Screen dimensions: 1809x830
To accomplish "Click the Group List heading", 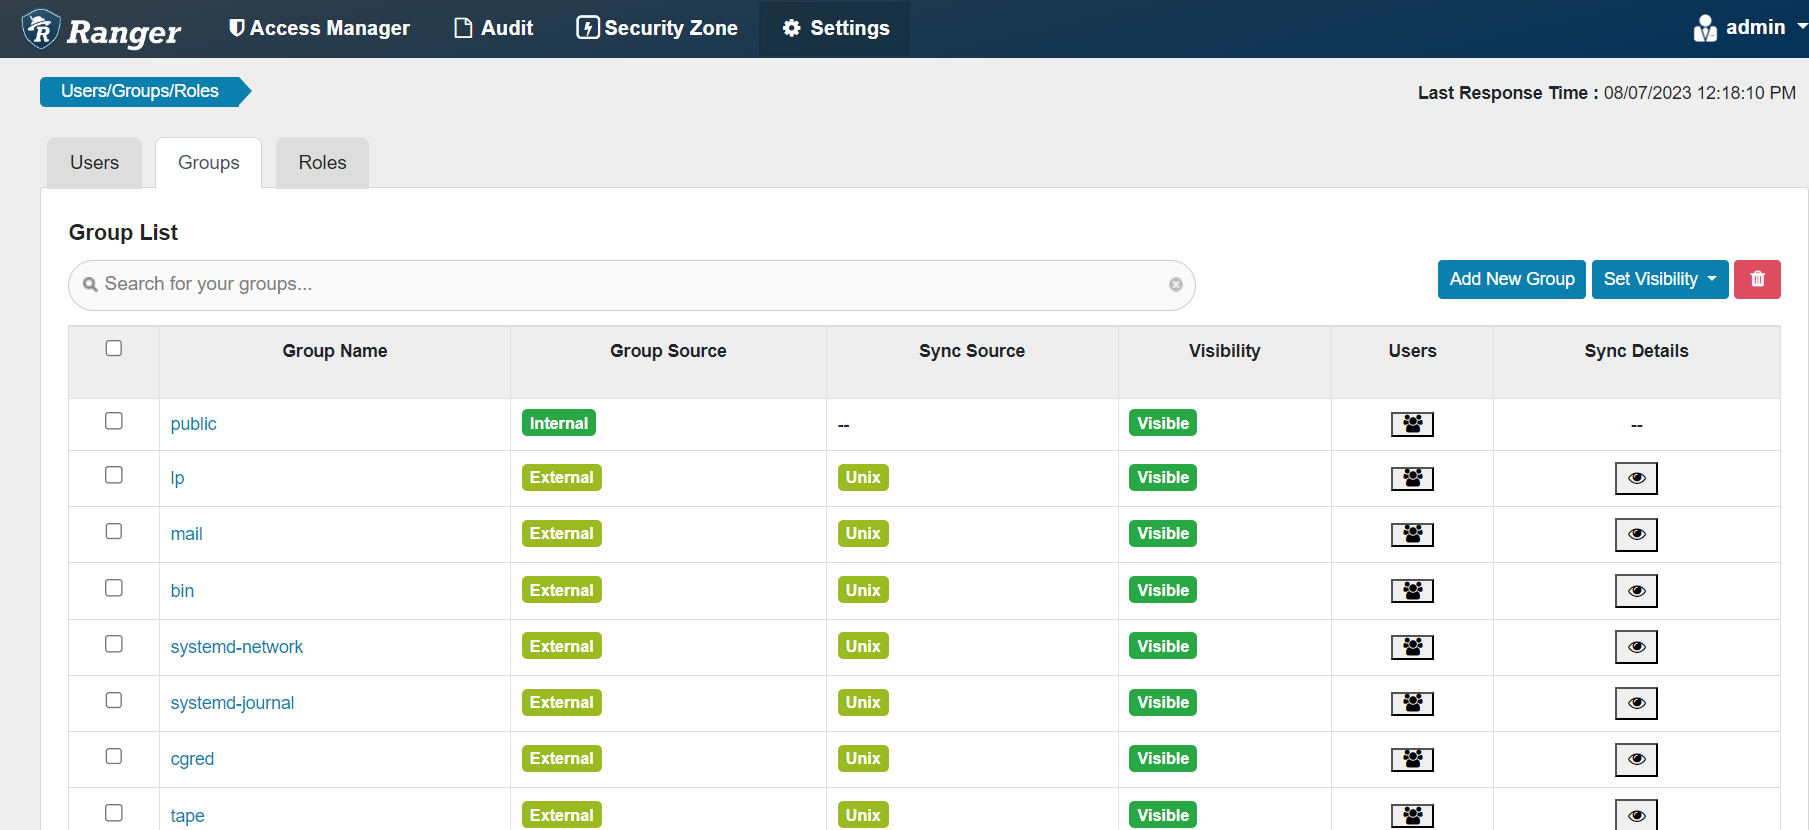I will coord(123,232).
